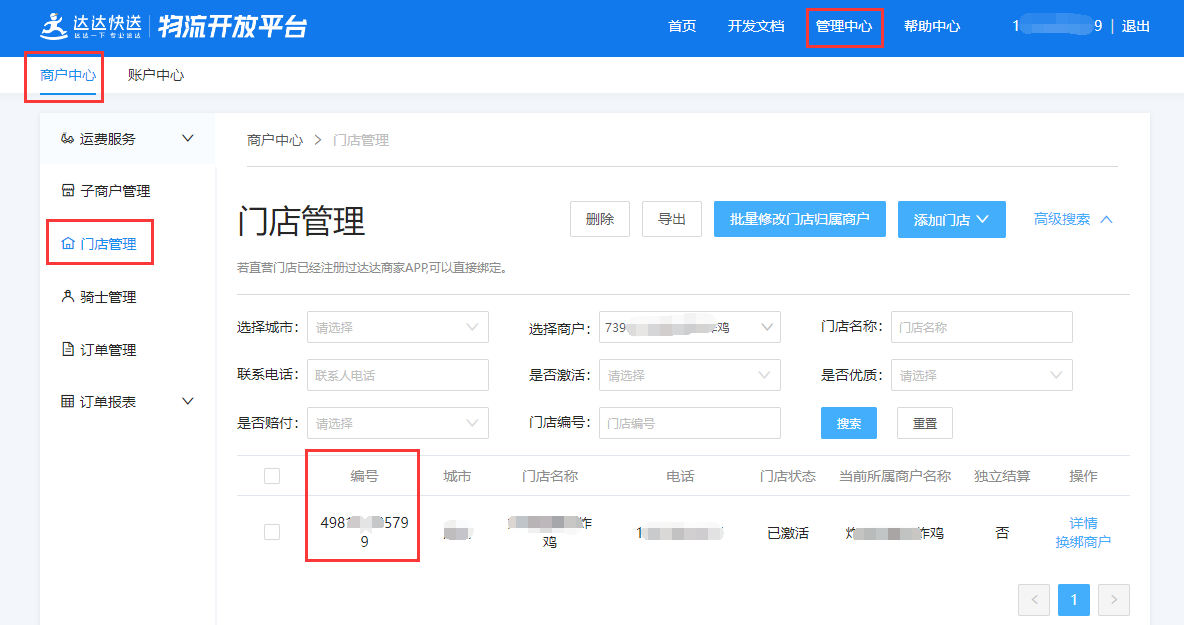Open the 是否激活 dropdown
Image resolution: width=1184 pixels, height=625 pixels.
689,375
